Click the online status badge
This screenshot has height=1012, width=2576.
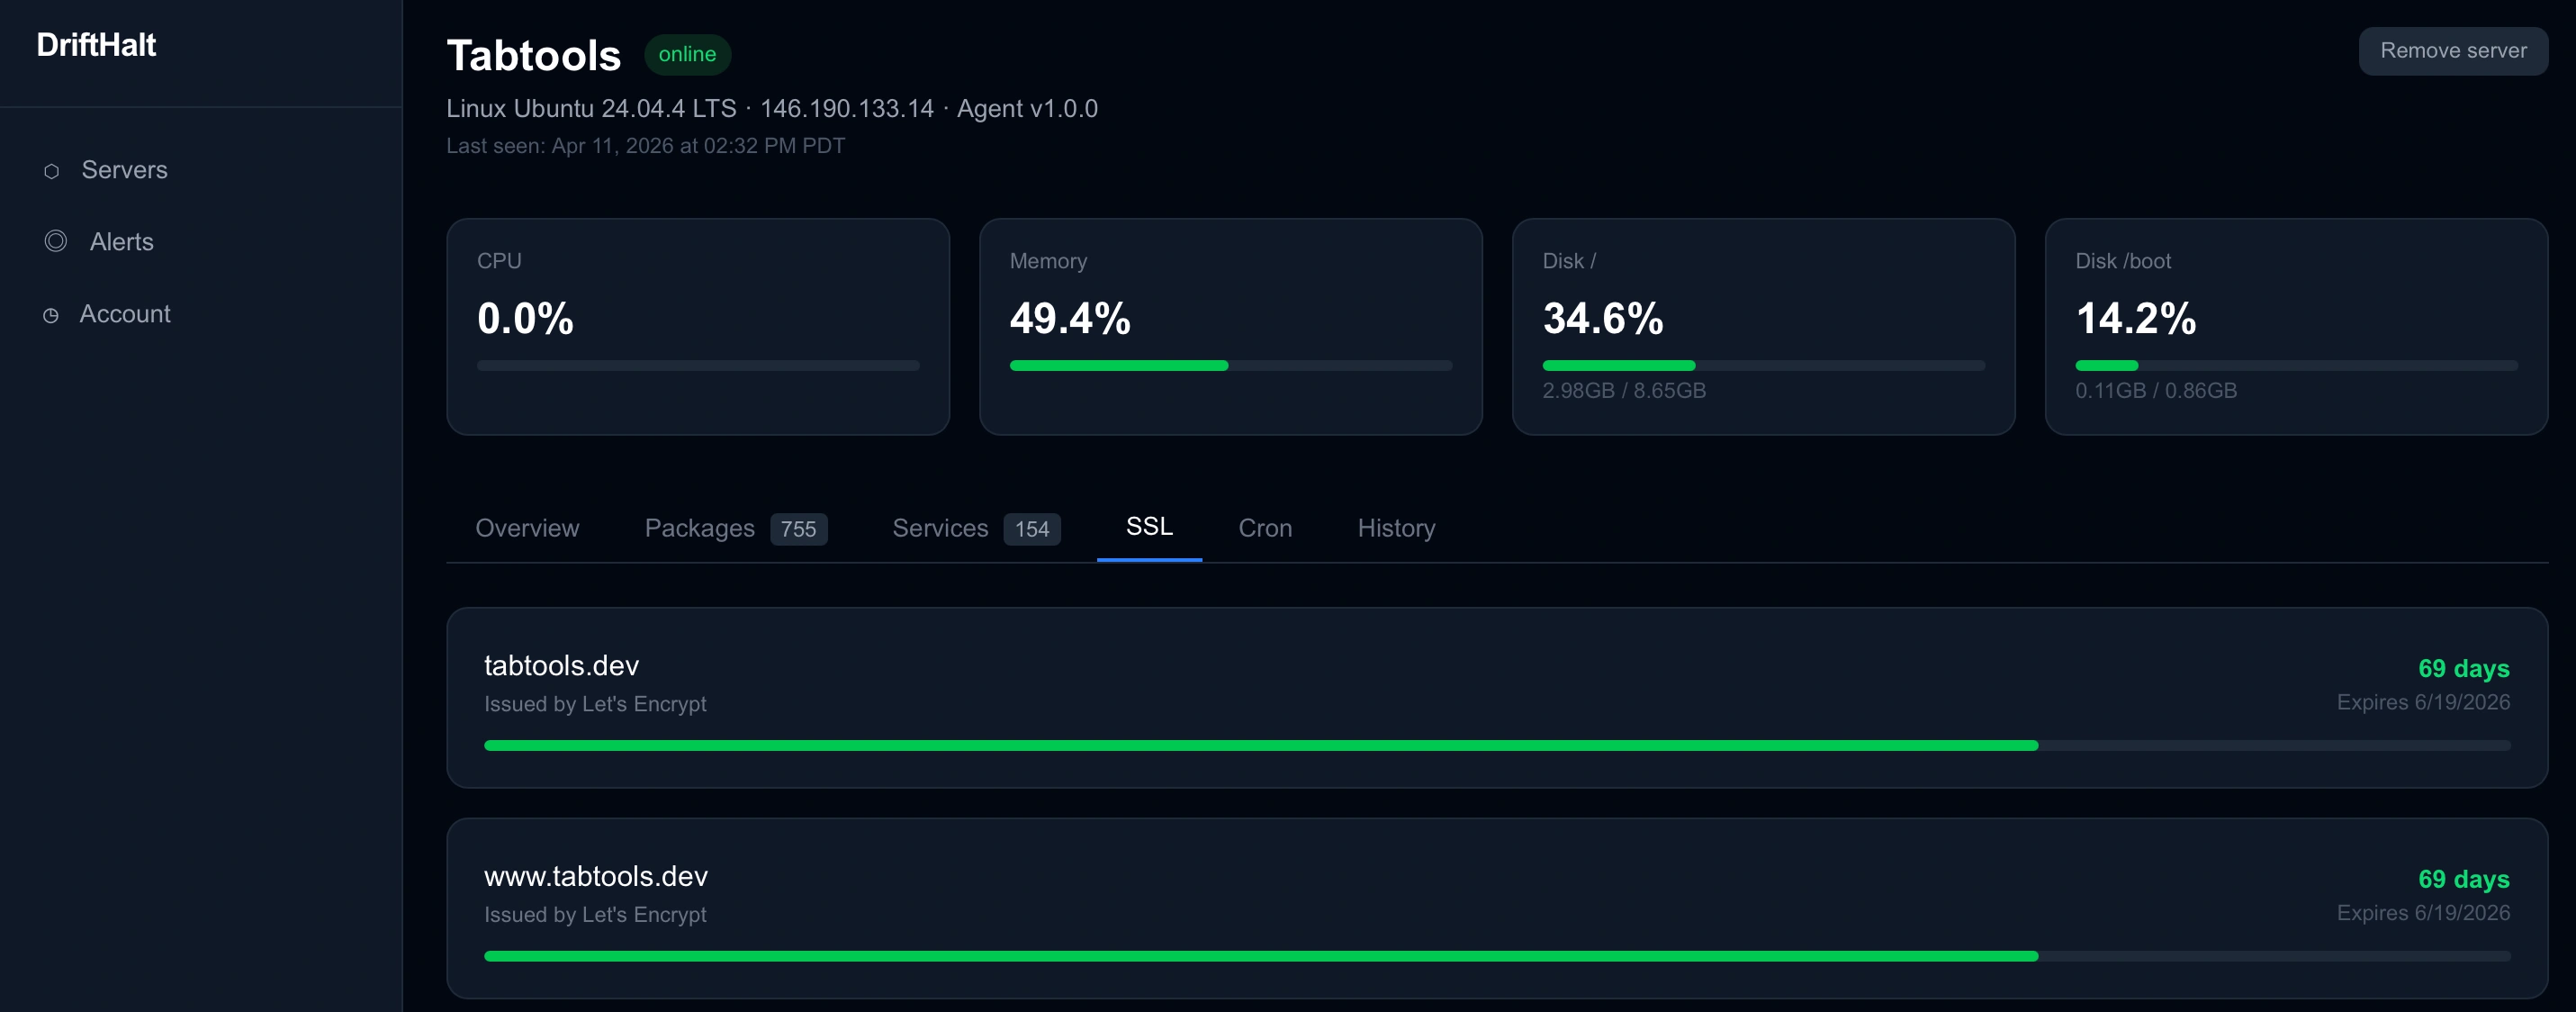pyautogui.click(x=687, y=54)
